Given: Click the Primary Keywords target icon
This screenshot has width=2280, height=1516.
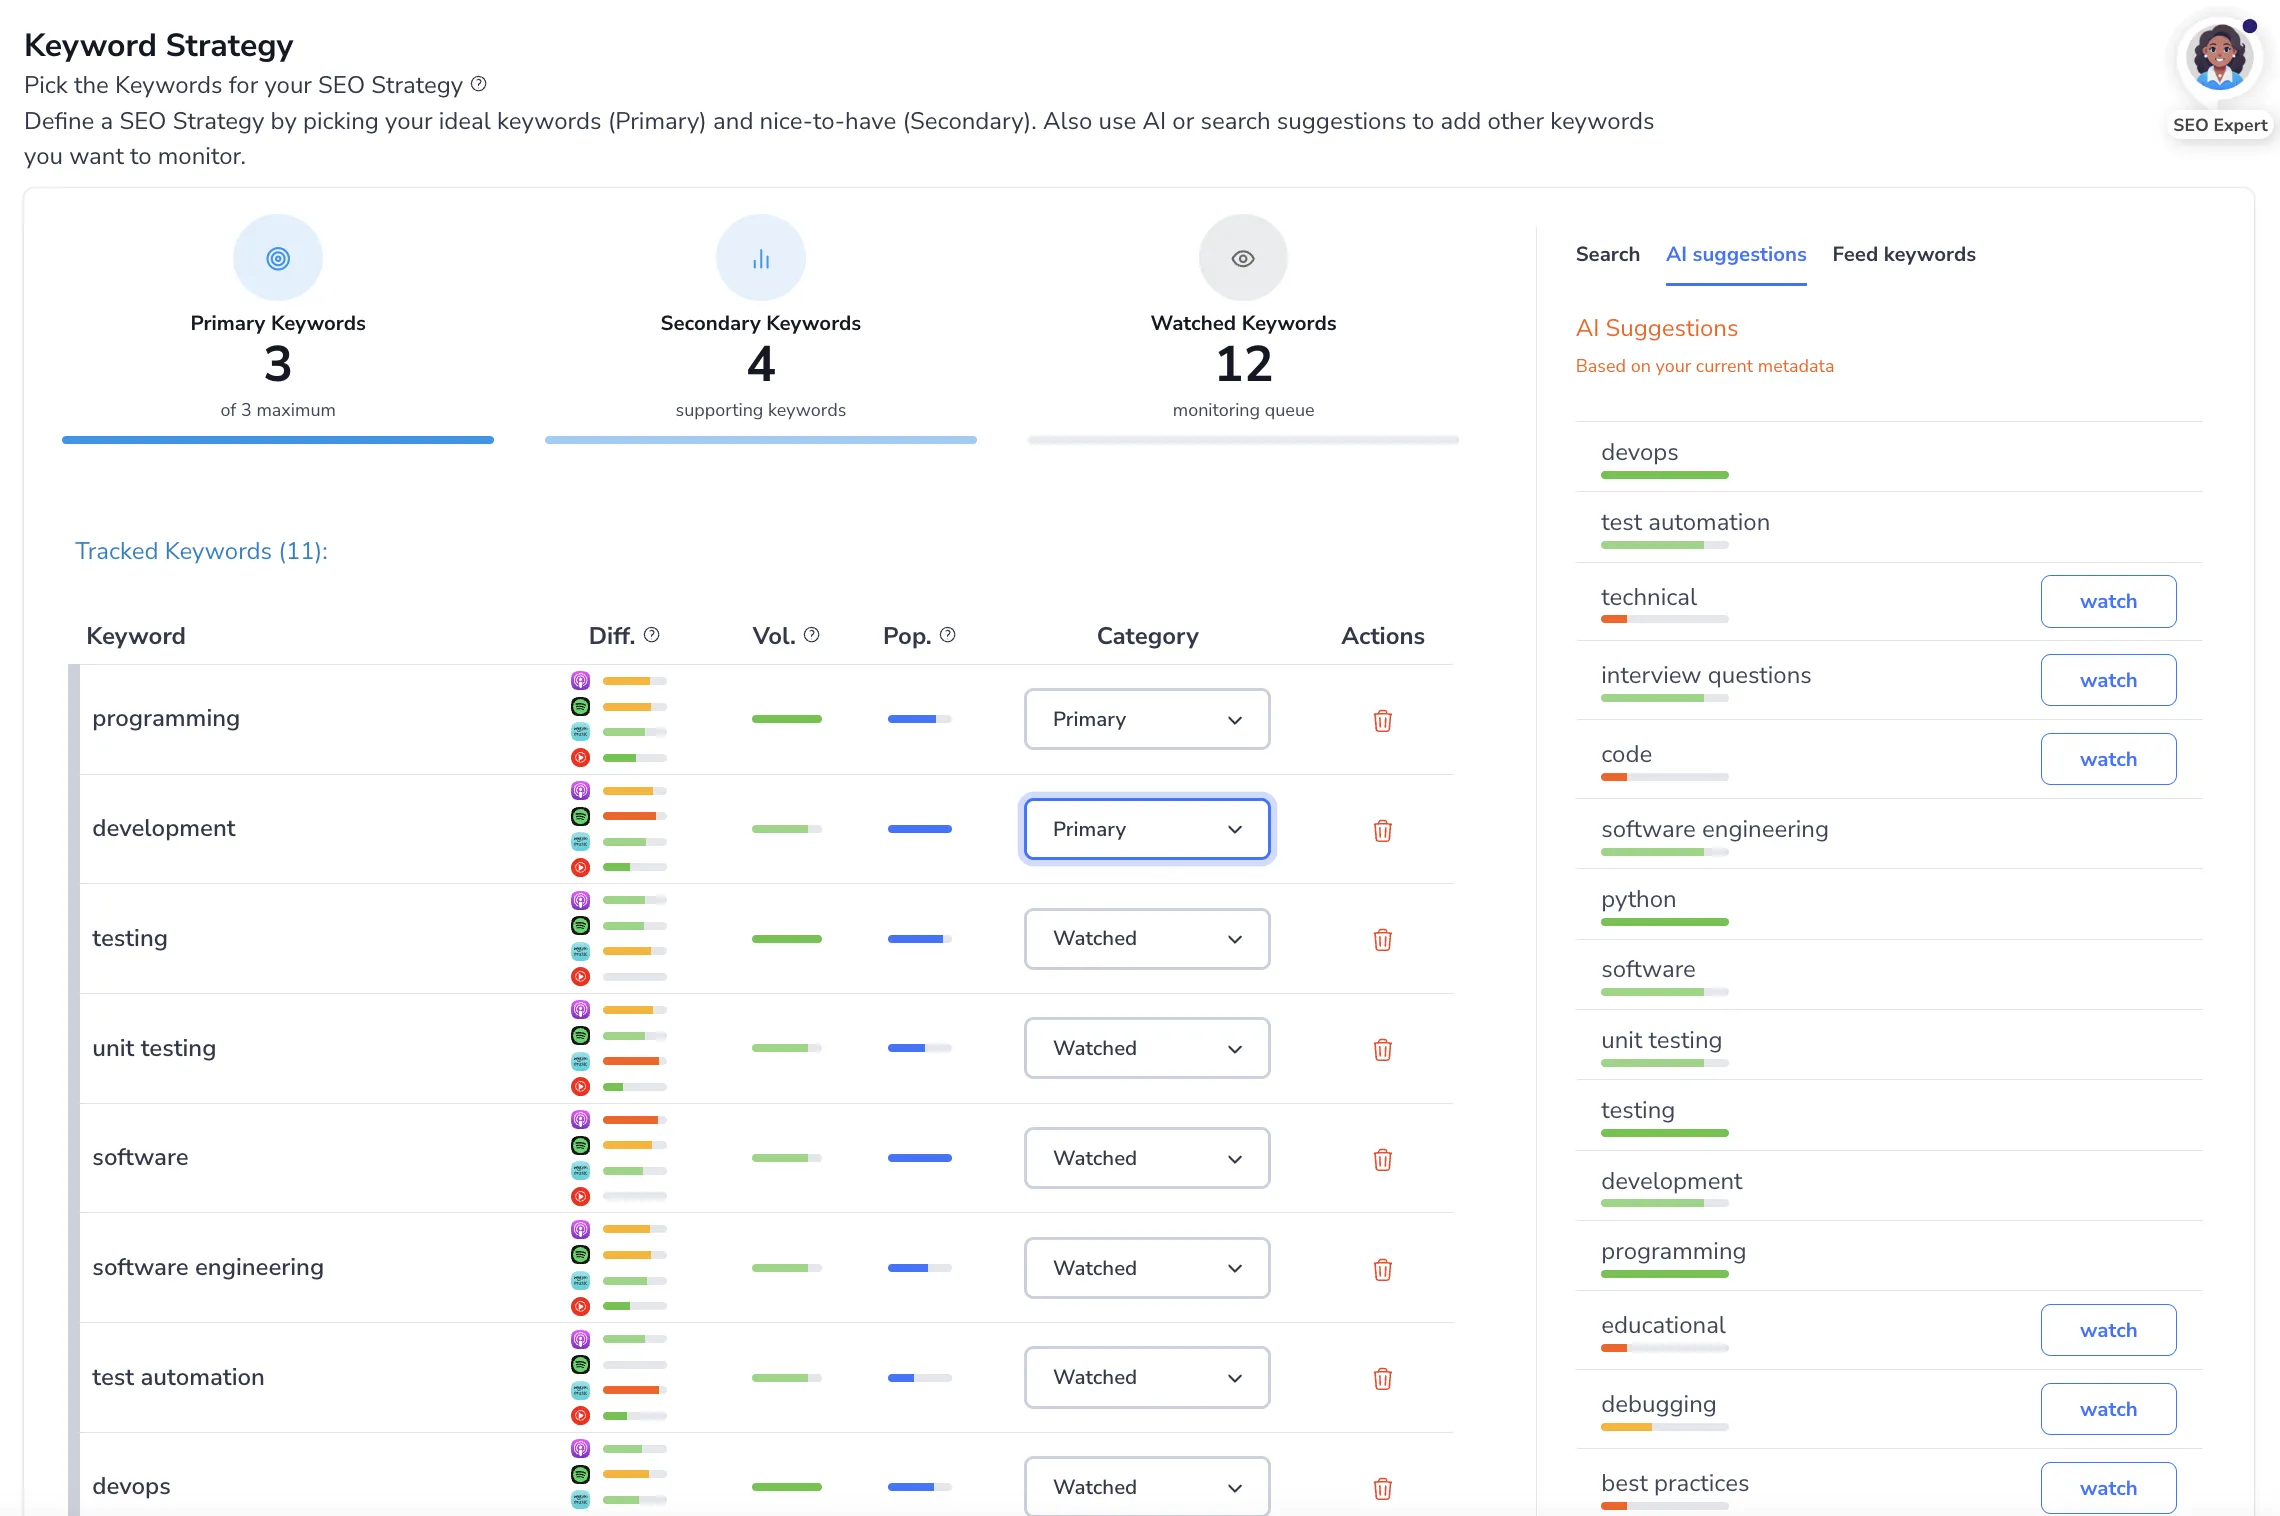Looking at the screenshot, I should click(x=278, y=258).
